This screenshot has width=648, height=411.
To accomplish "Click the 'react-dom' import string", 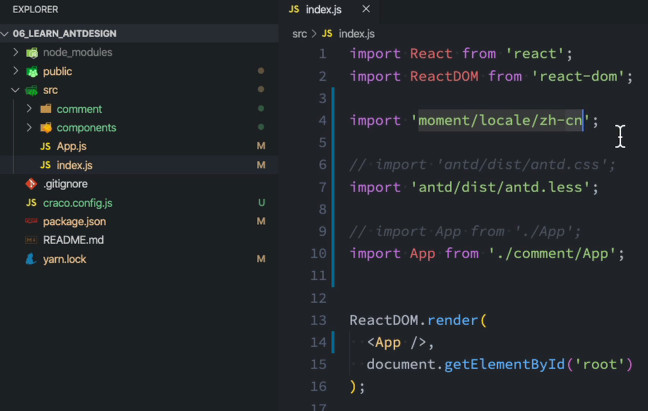I will click(x=578, y=76).
